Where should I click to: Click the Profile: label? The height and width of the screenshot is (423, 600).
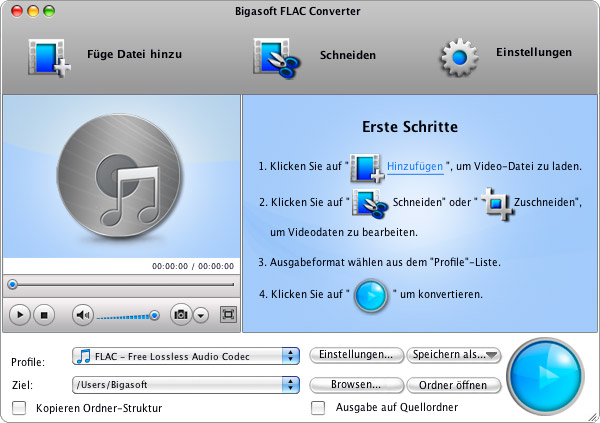tap(28, 362)
